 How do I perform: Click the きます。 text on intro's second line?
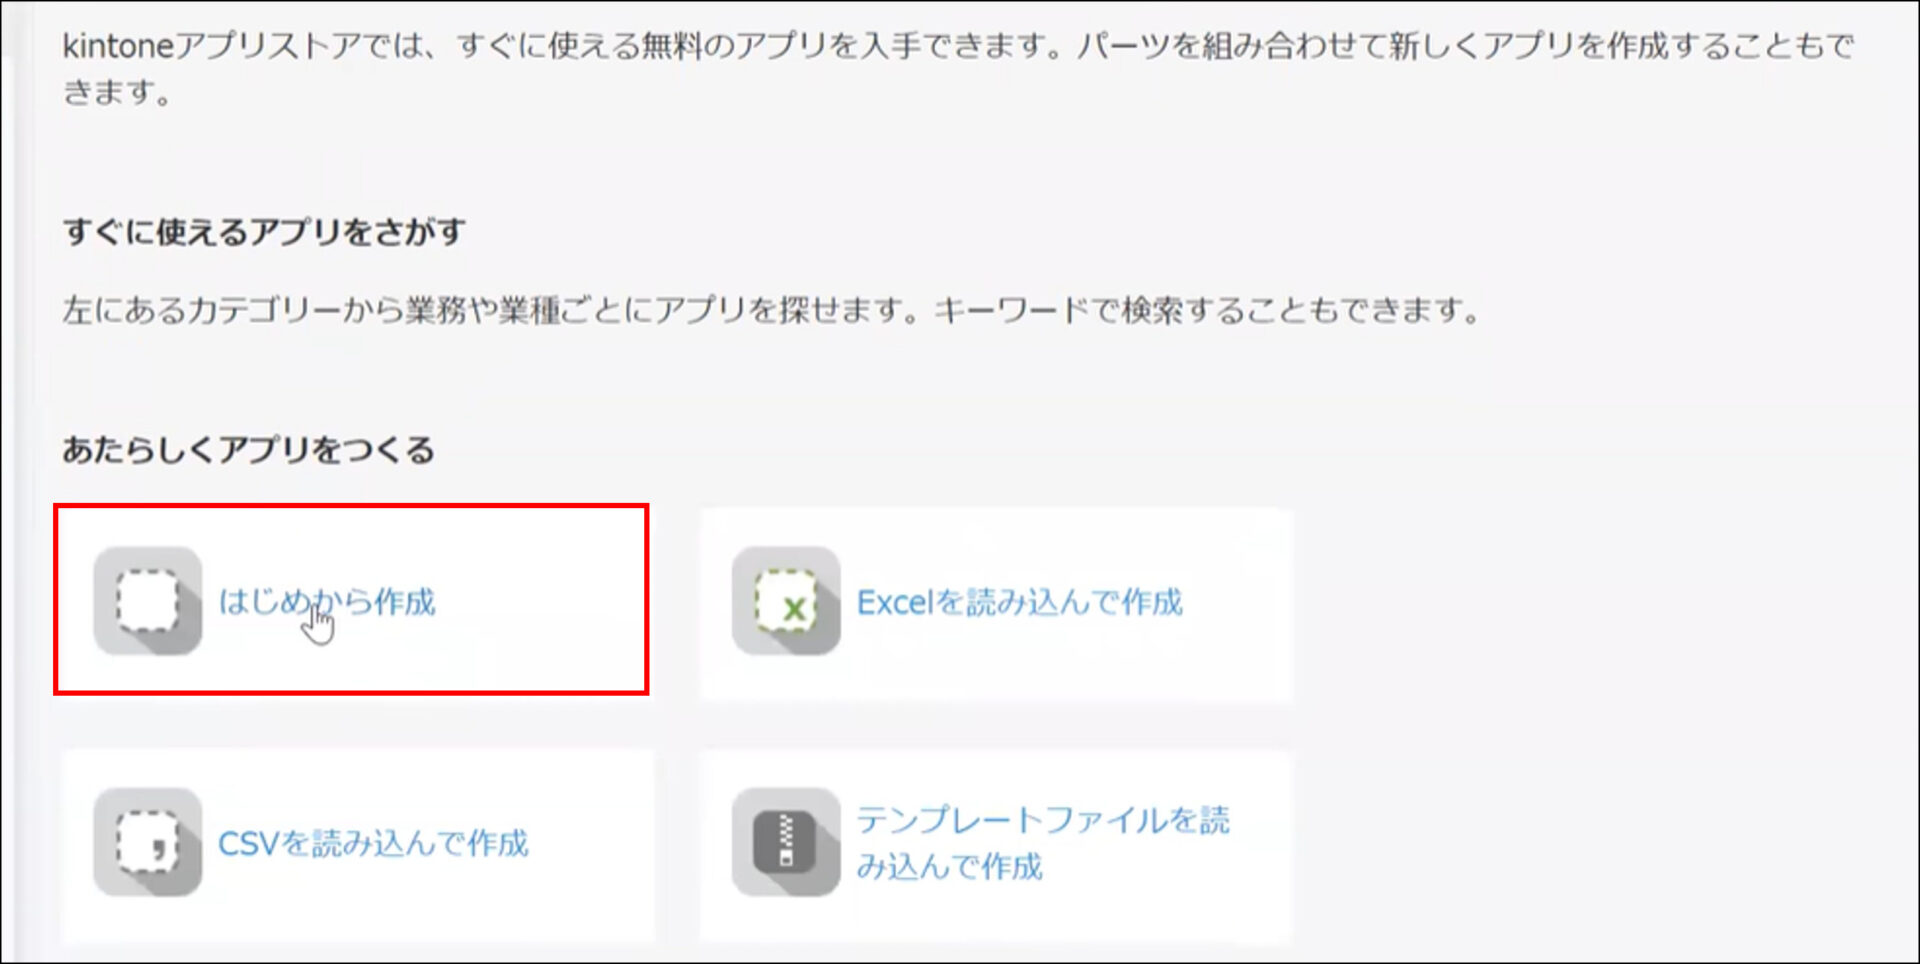[x=118, y=92]
